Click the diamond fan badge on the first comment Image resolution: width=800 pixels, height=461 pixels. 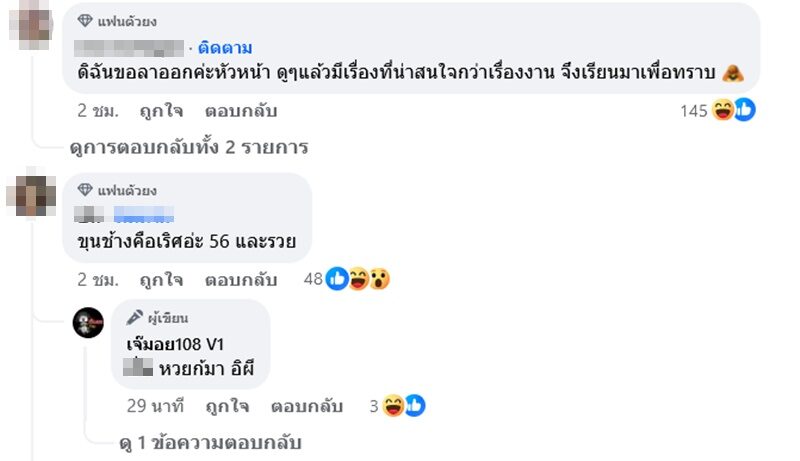click(85, 21)
